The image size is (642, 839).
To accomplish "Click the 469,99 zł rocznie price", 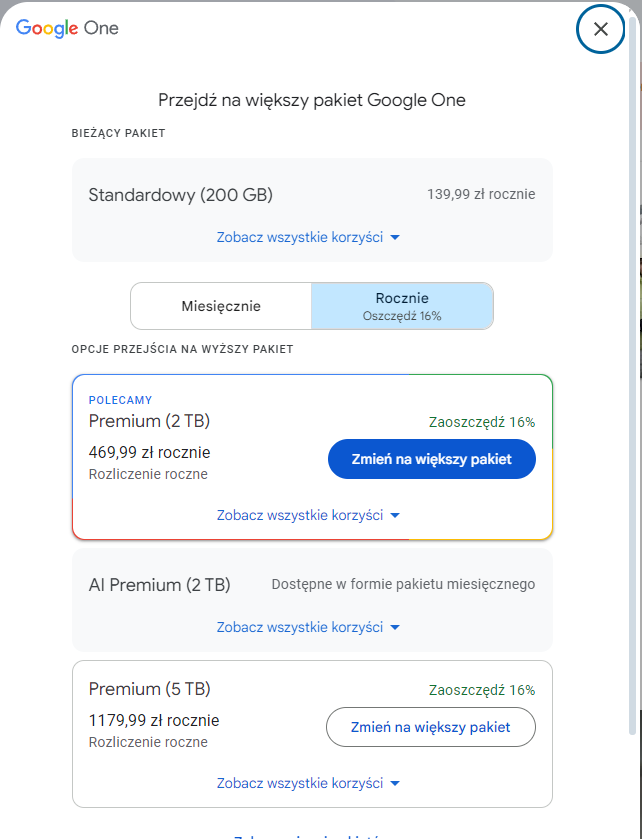I will (x=149, y=452).
